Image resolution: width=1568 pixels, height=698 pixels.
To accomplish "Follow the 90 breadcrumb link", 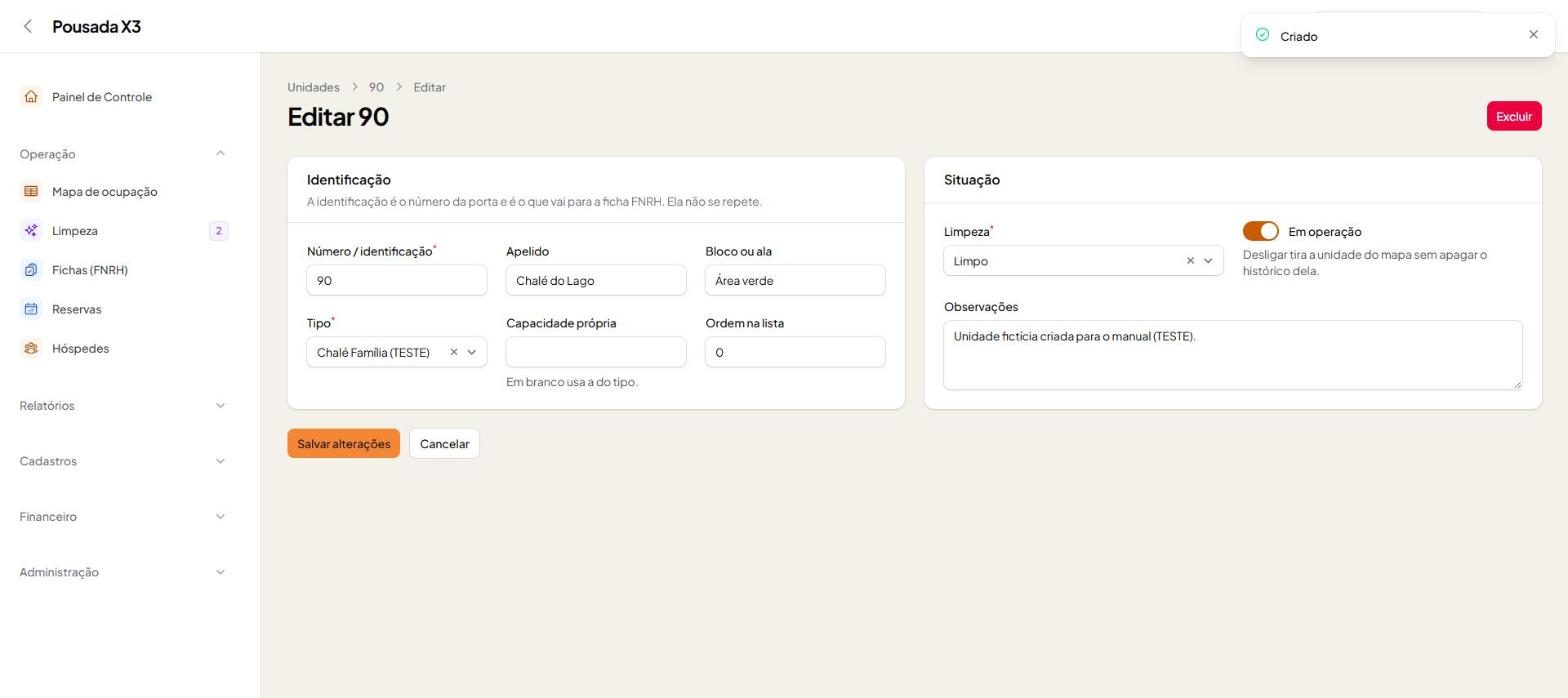I will 376,87.
